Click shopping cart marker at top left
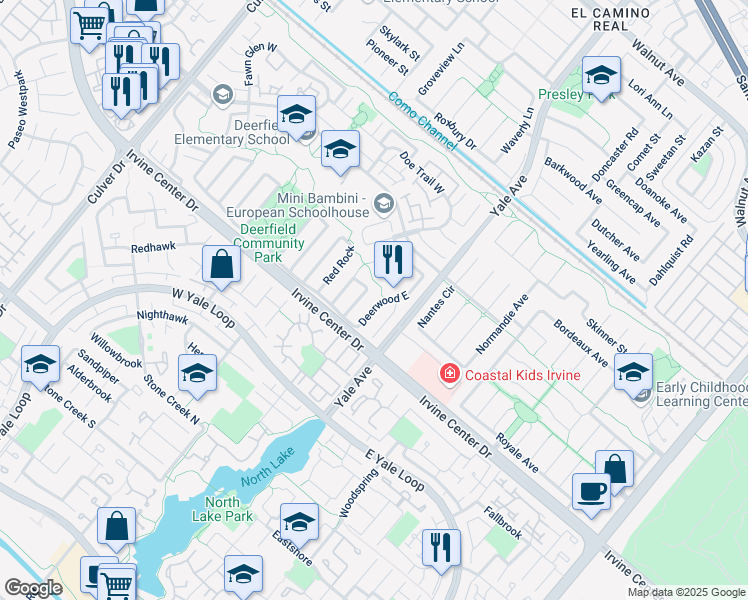 (89, 29)
